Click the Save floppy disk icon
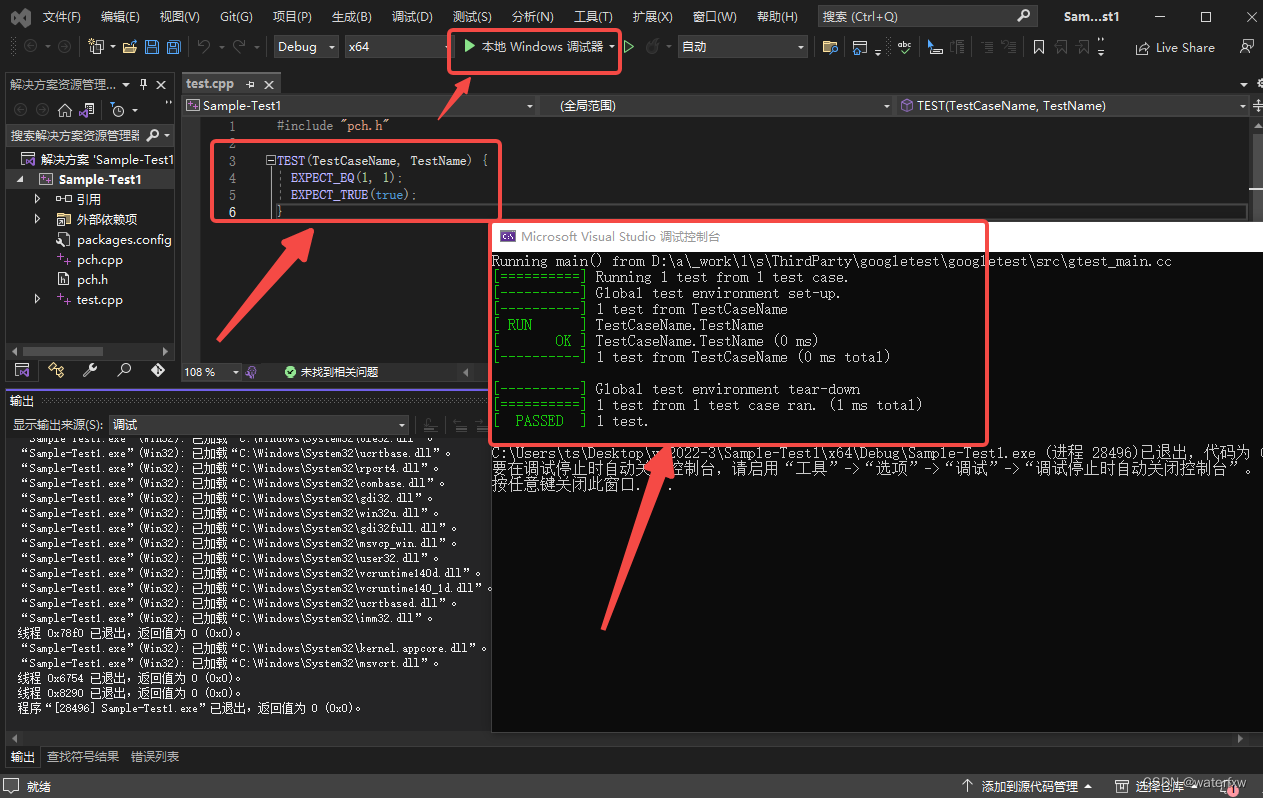Screen dimensions: 1263x798 [152, 47]
